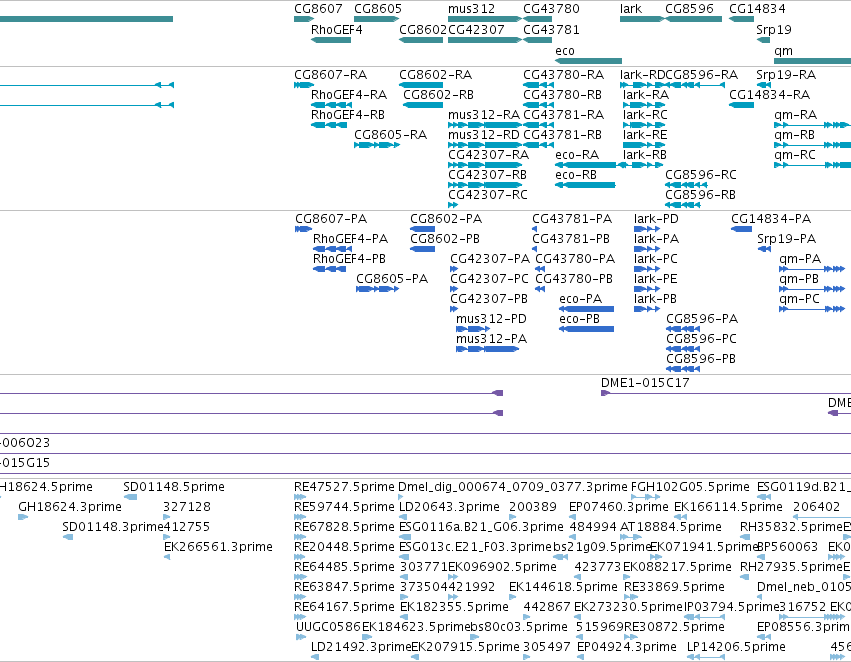Select EST UUGC0586
Image resolution: width=851 pixels, height=662 pixels.
click(301, 637)
